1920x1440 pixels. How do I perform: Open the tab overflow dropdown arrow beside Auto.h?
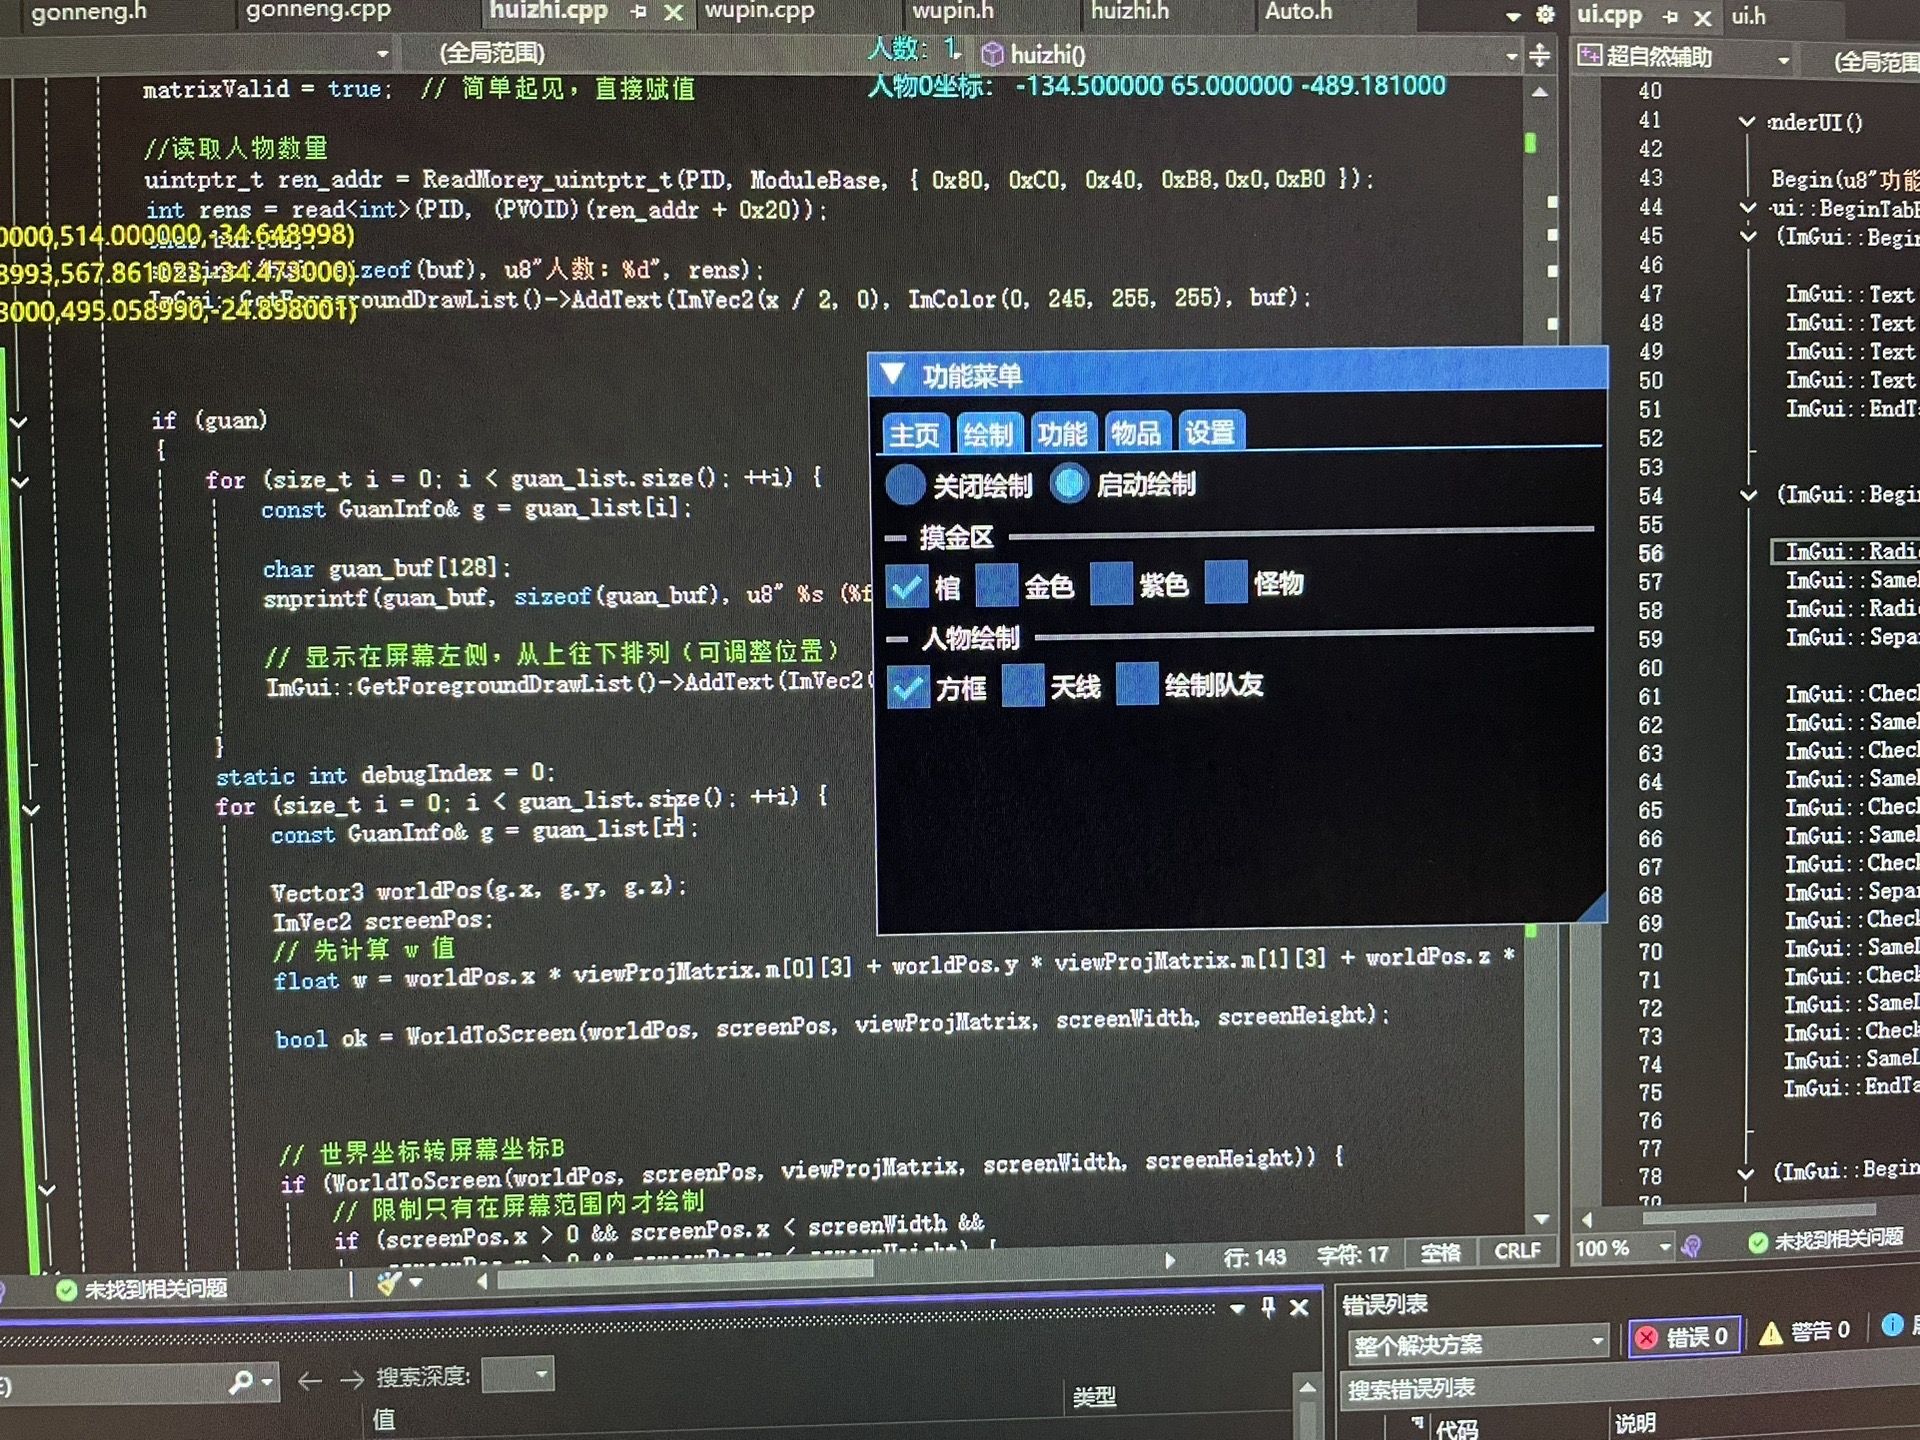pos(1514,16)
